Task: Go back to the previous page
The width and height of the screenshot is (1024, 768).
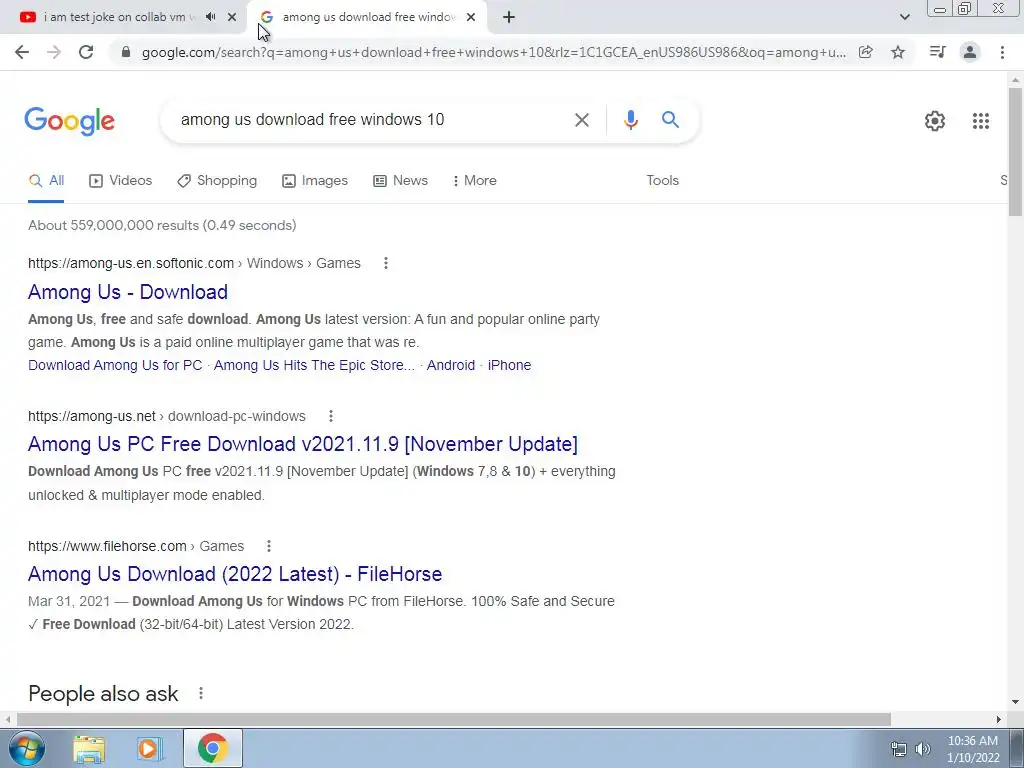Action: tap(22, 52)
